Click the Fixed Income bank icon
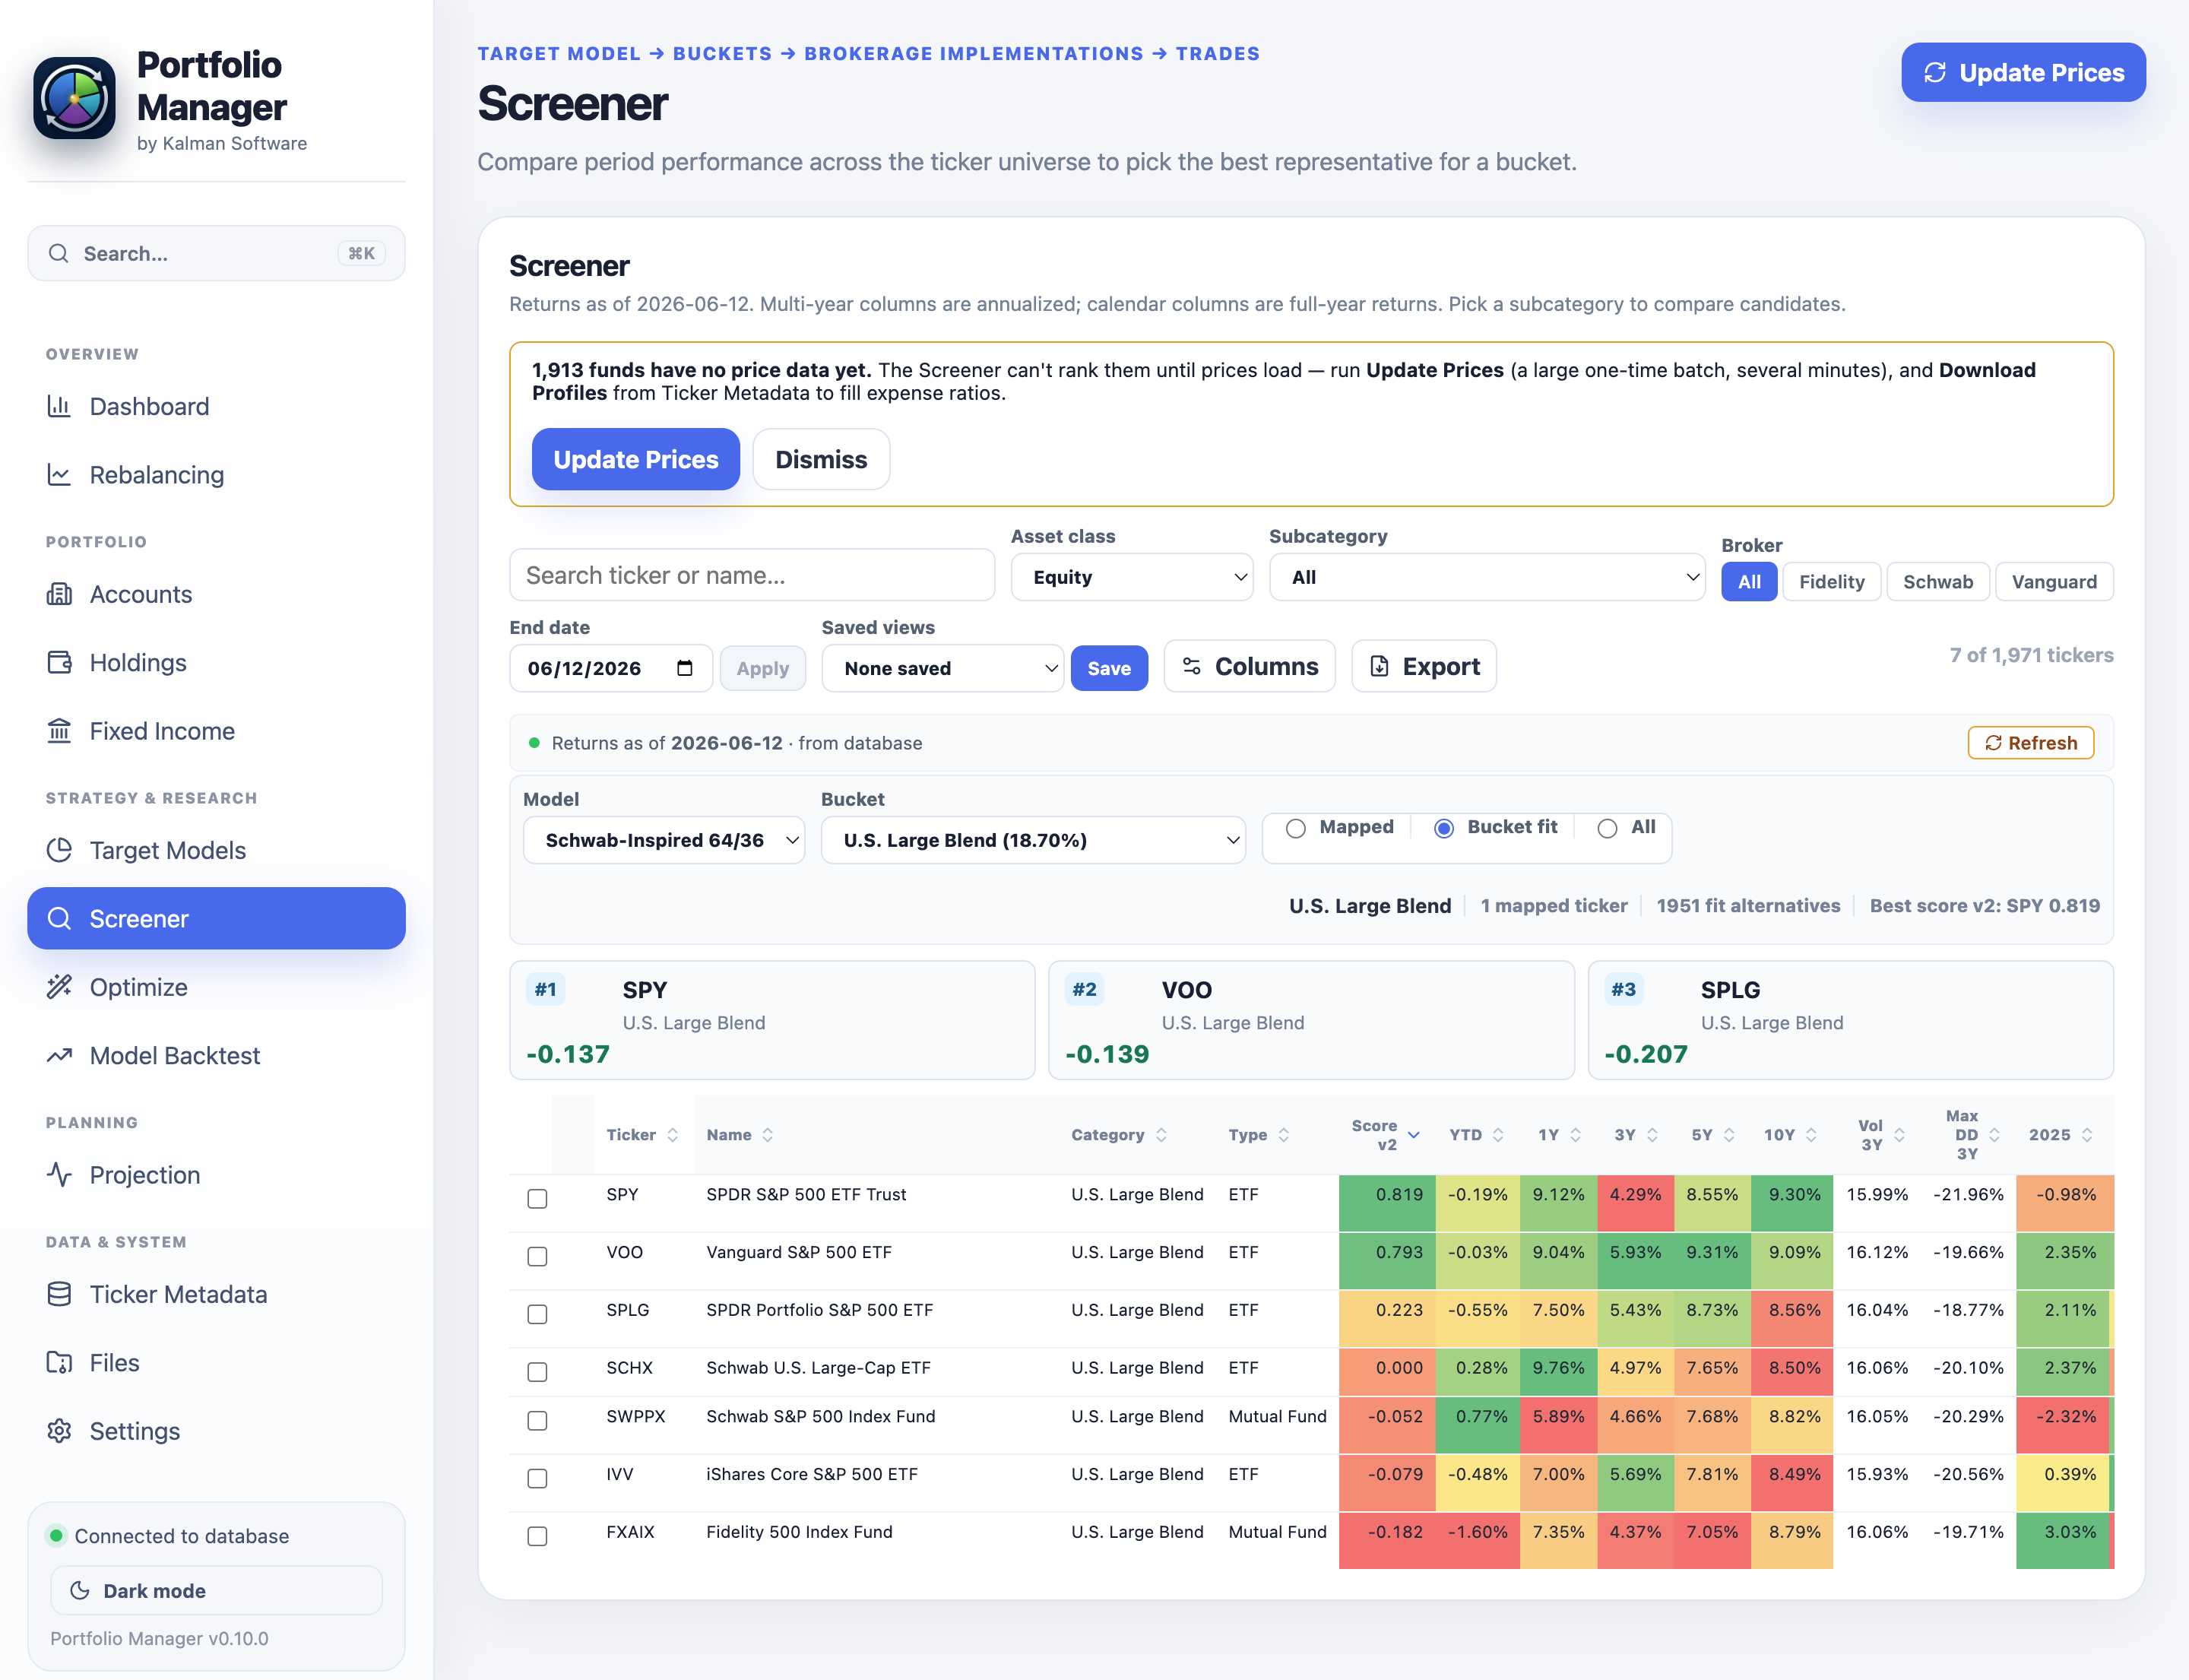Screen dimensions: 2189x1680 (x=59, y=731)
